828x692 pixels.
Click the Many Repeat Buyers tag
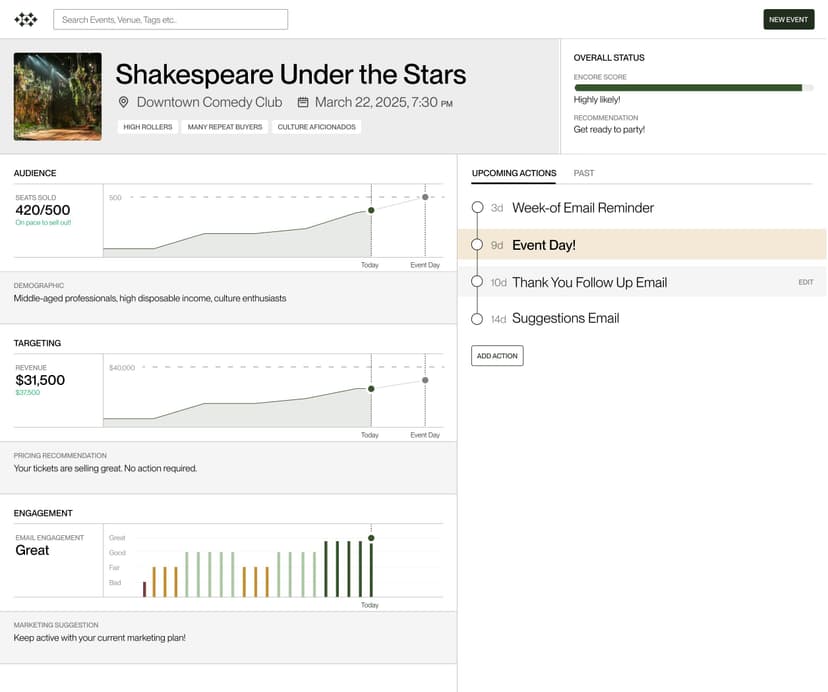tap(225, 127)
